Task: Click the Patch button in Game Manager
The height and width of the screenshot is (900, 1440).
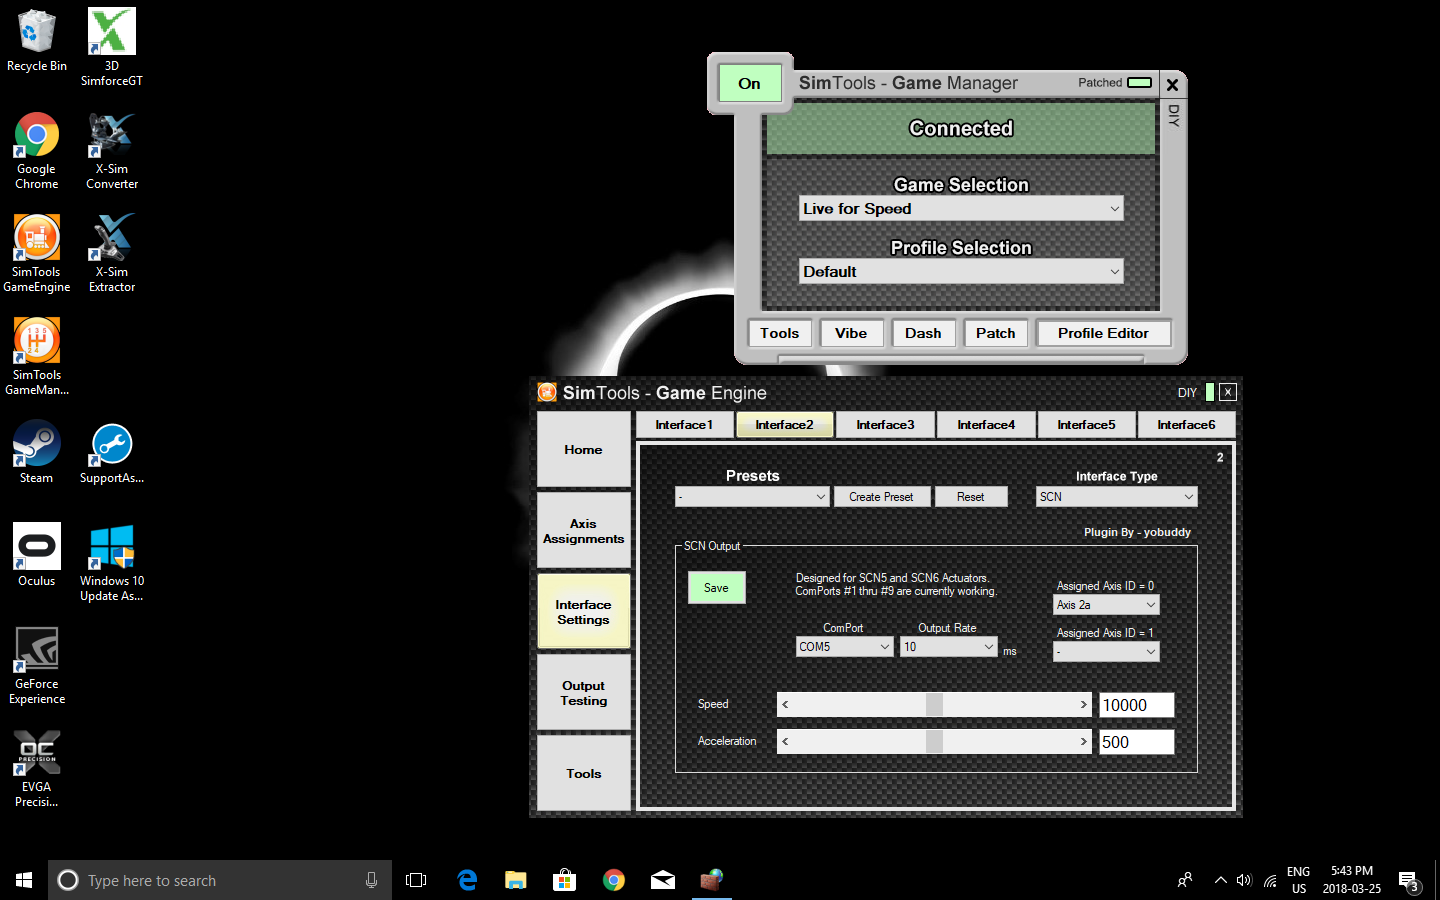Action: pos(996,333)
